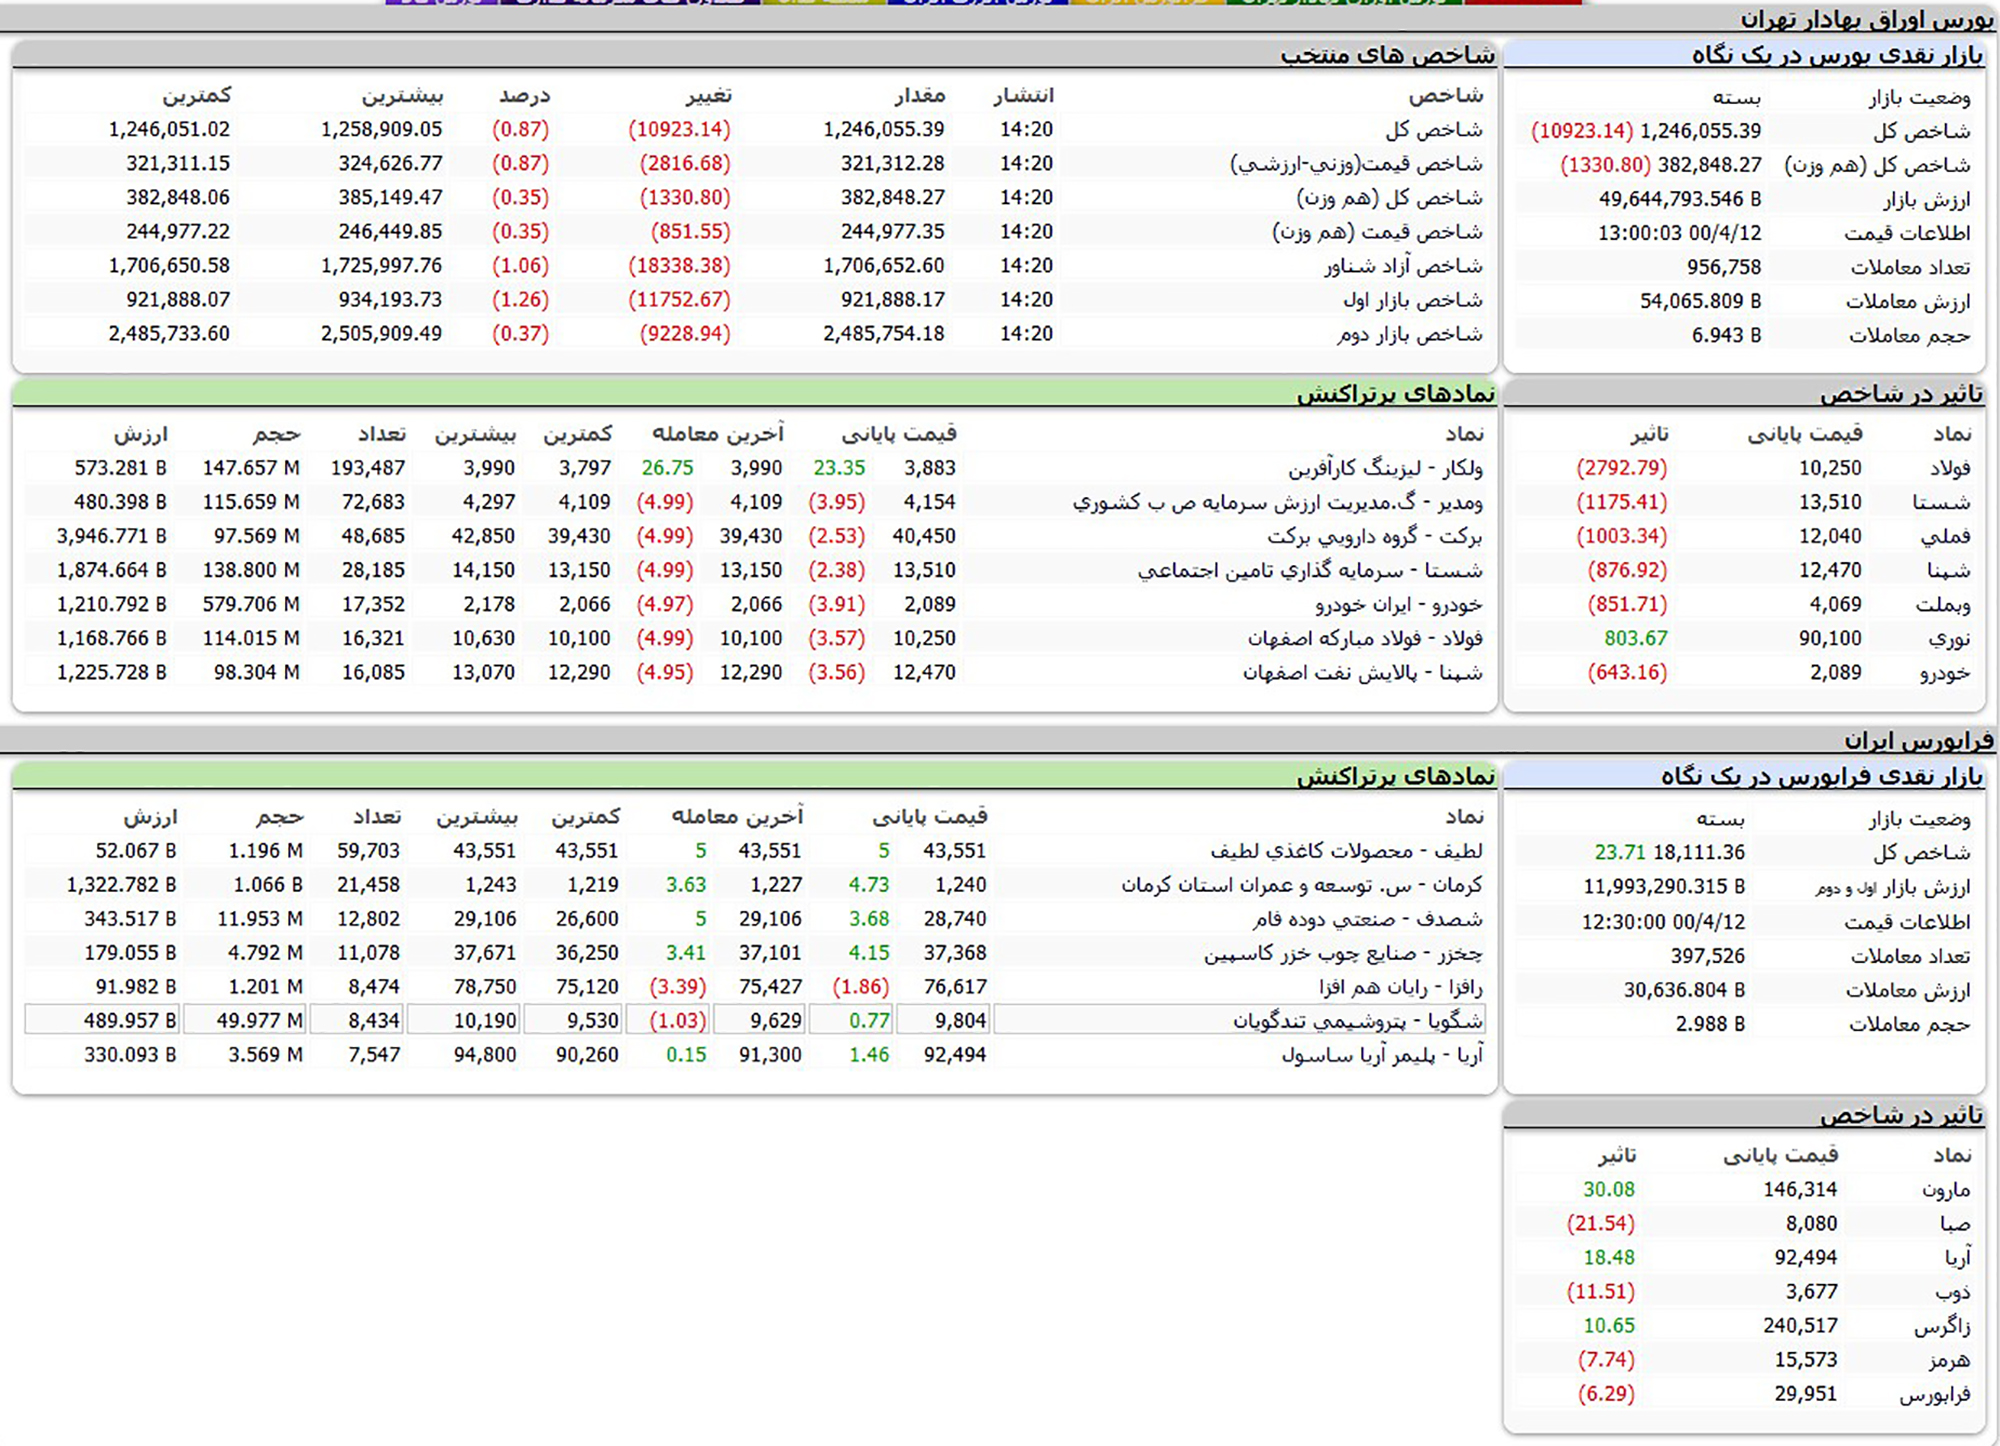Open the شاخص بازار دوم index
The image size is (2000, 1446).
[x=1410, y=334]
